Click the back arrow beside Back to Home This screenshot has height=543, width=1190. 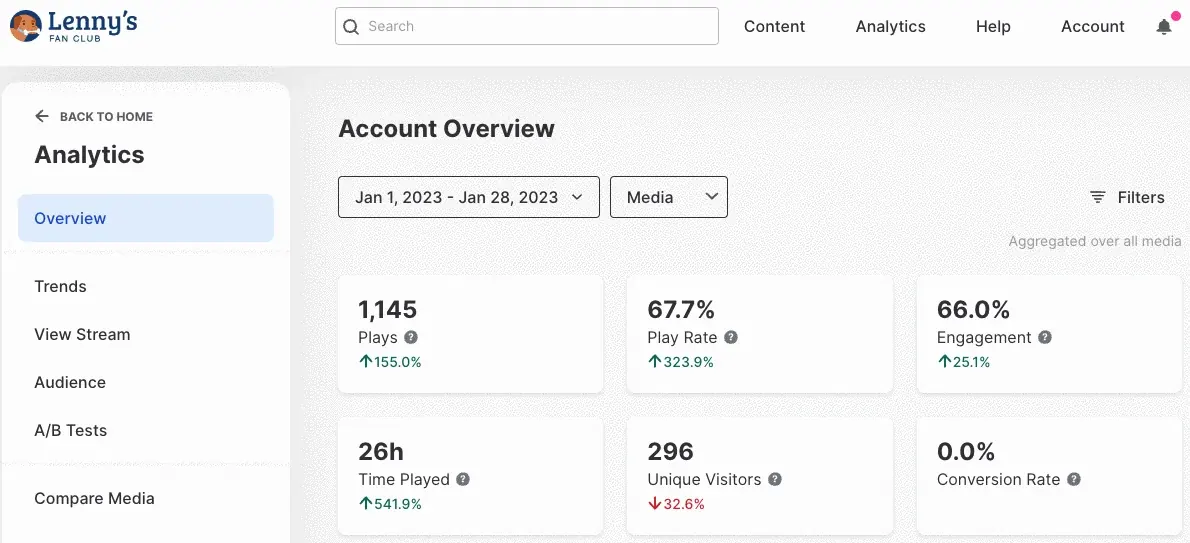[42, 116]
